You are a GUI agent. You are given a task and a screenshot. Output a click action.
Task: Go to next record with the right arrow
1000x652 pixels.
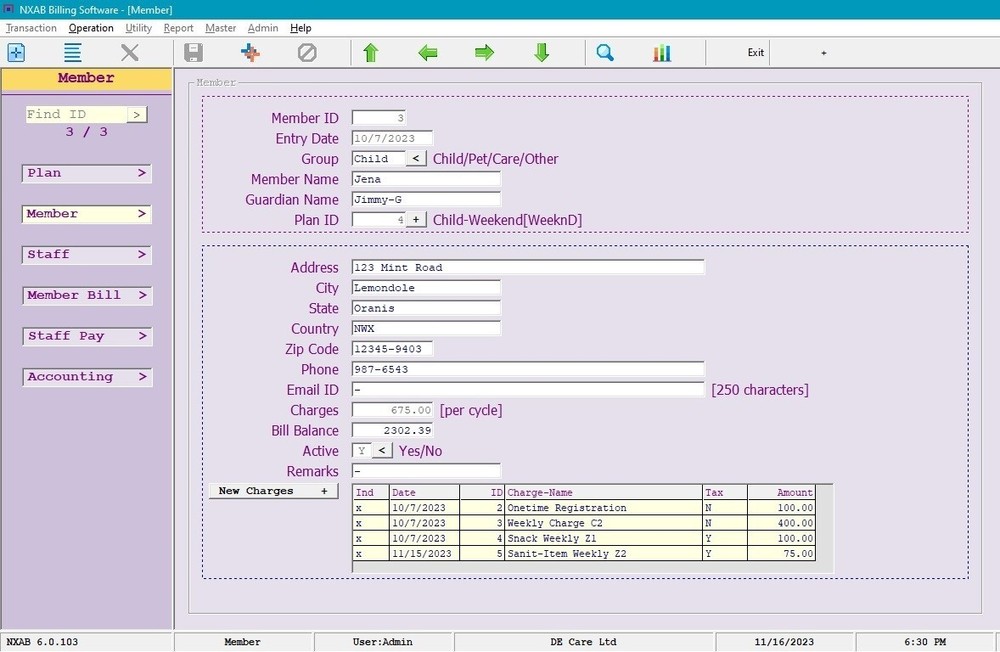485,53
